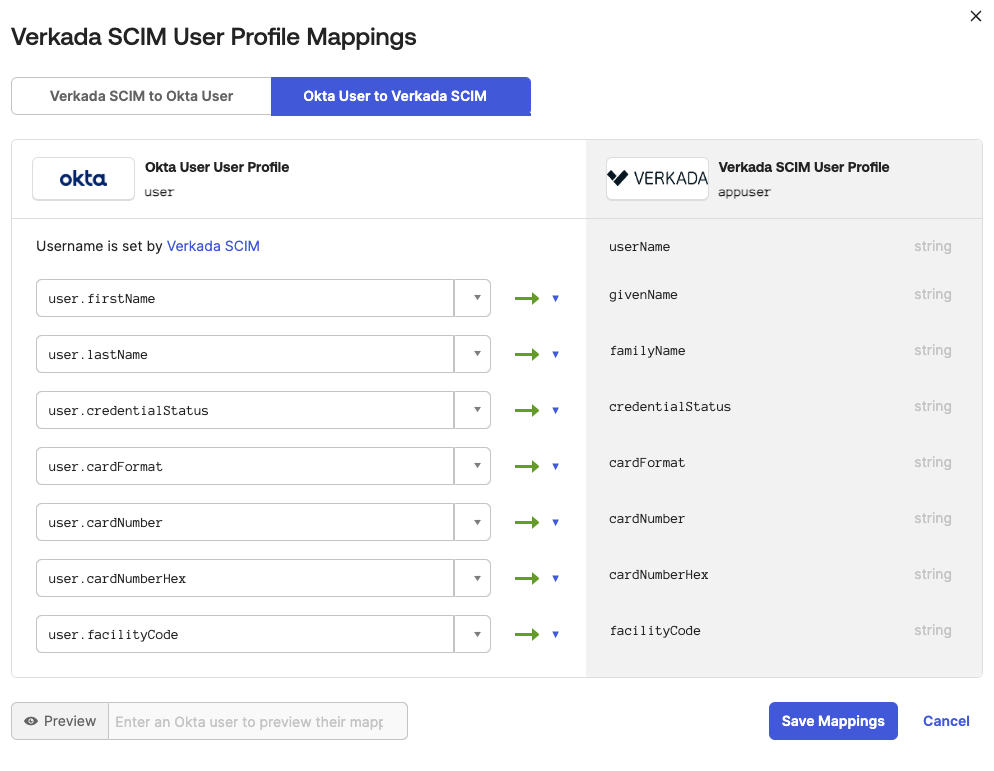Click the green arrow for cardNumberHex row

pos(527,578)
